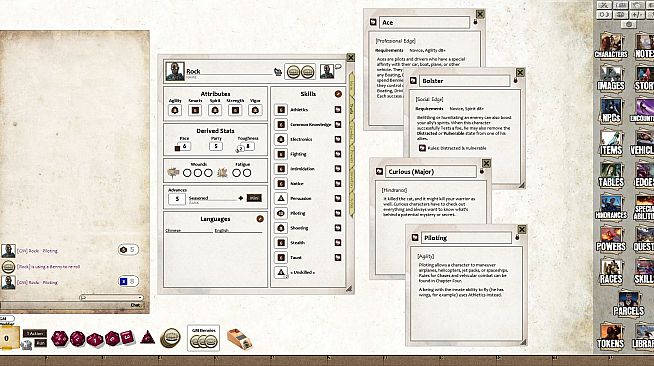Open the NPCs library in the sidebar
Screen dimensions: 654x366
611,110
